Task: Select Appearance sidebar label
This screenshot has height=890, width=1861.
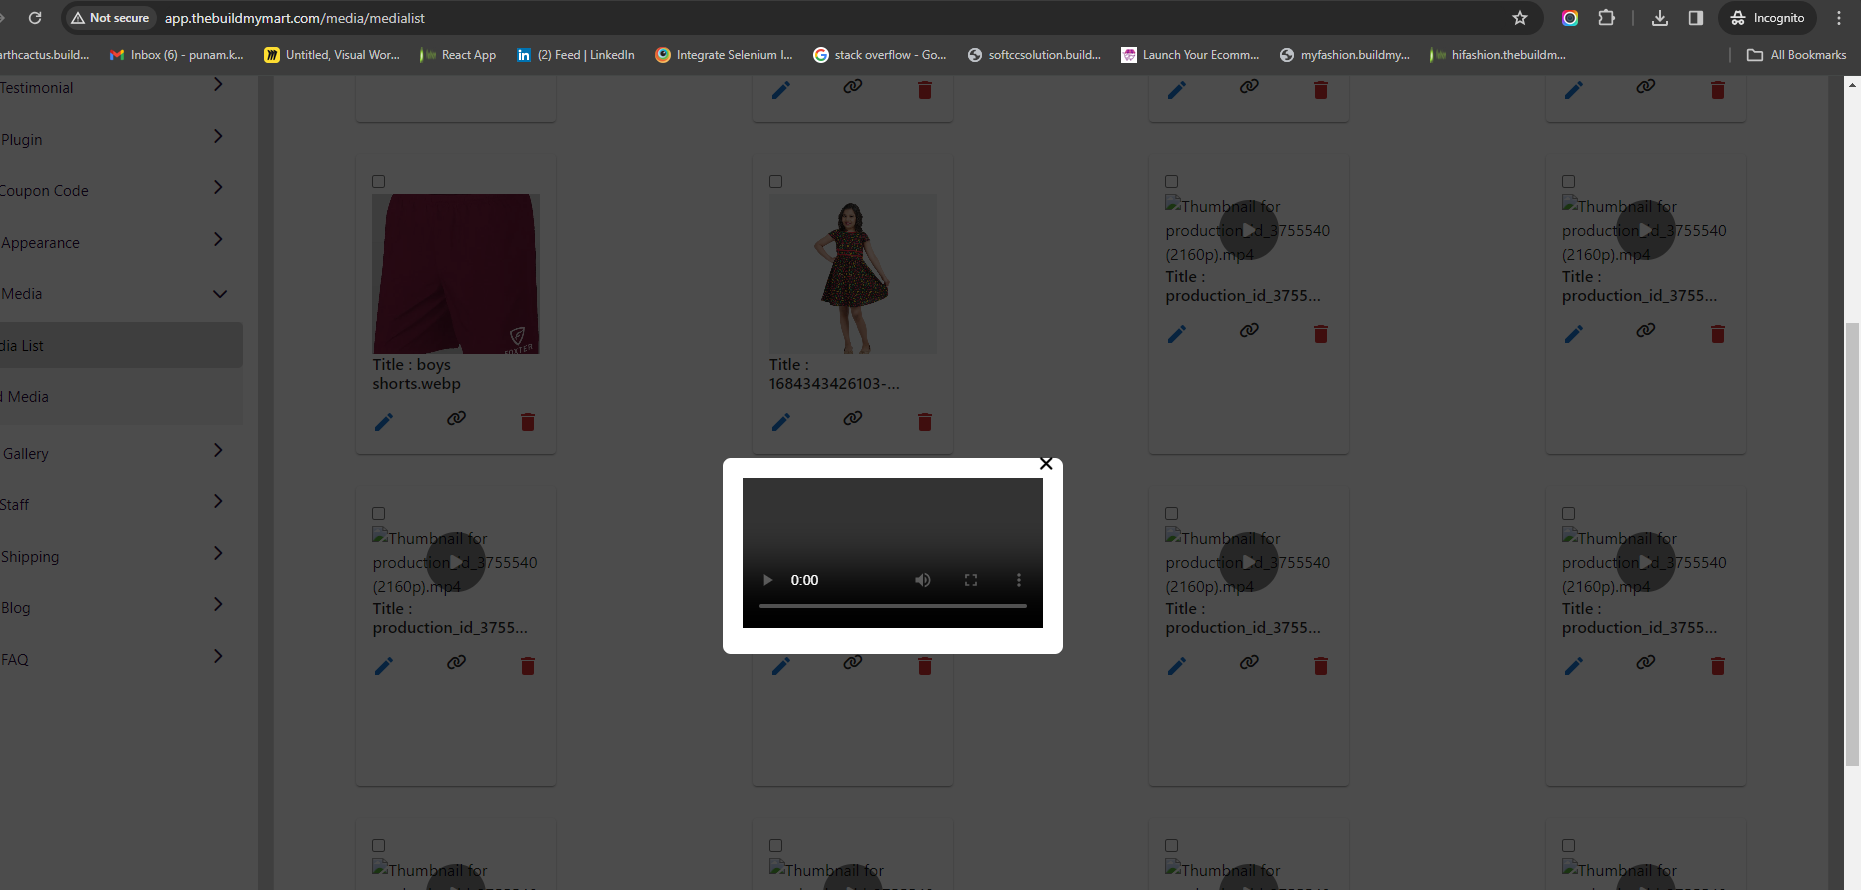Action: [40, 243]
